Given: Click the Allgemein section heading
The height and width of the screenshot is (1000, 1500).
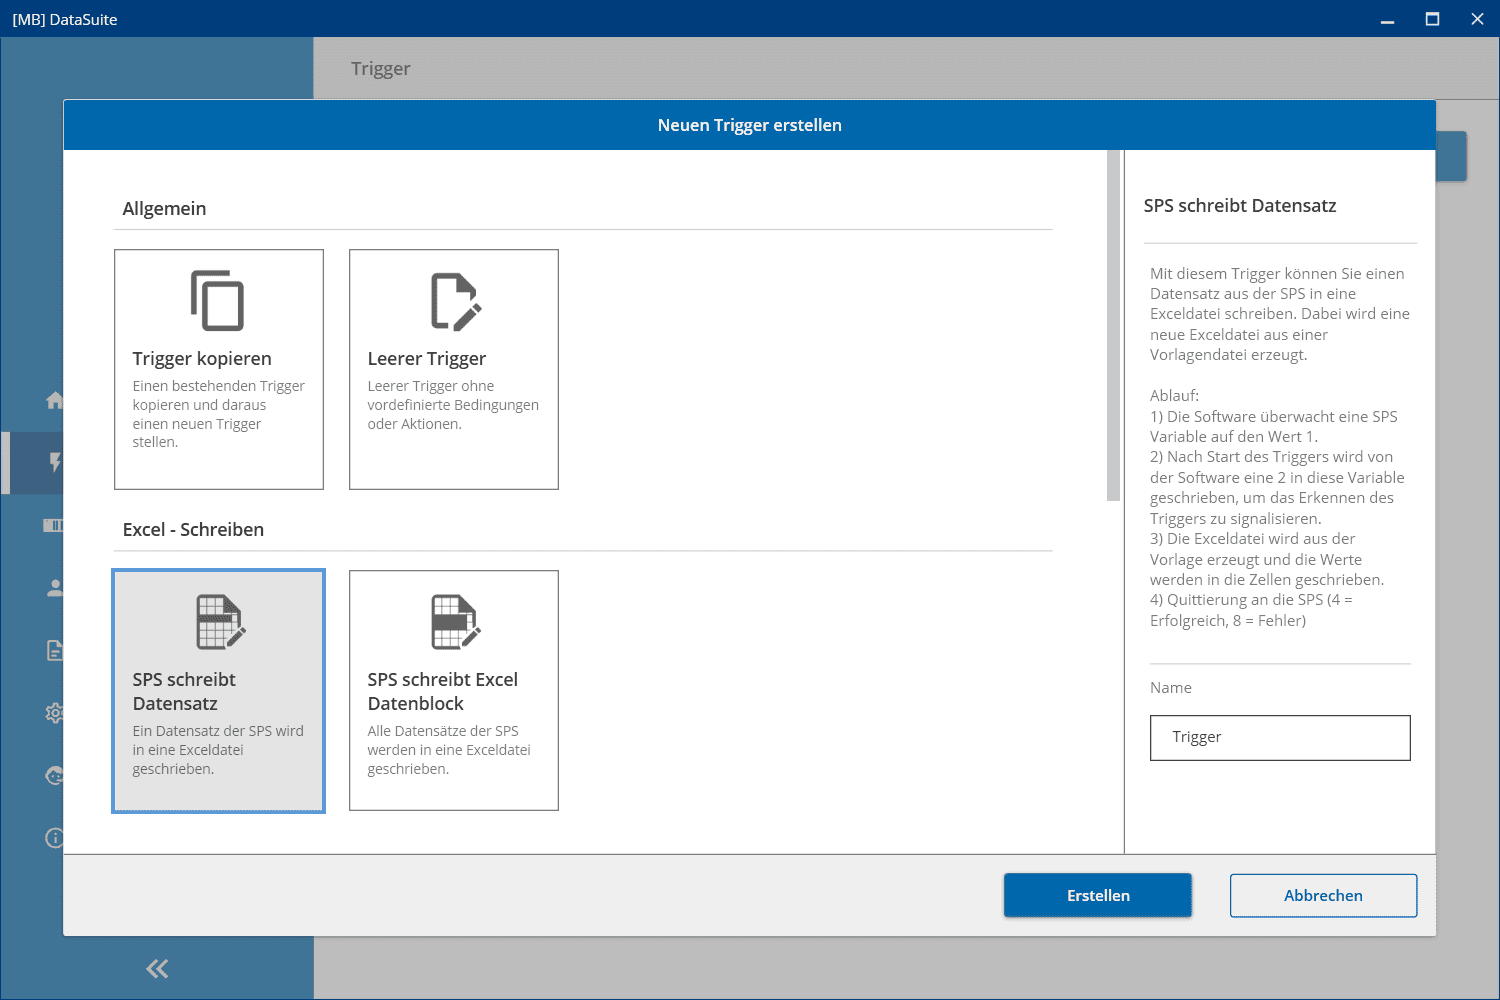Looking at the screenshot, I should [x=164, y=208].
